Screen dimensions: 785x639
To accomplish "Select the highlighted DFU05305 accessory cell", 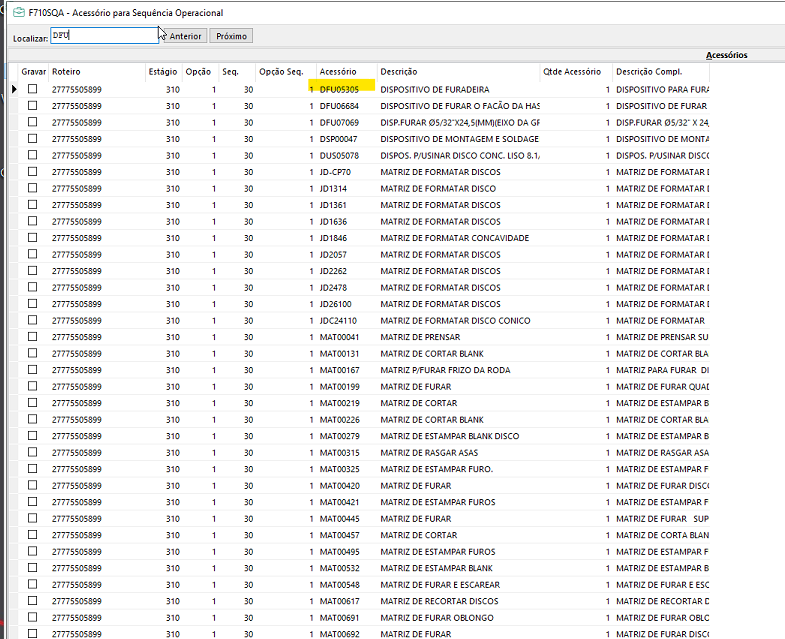I will pos(340,89).
